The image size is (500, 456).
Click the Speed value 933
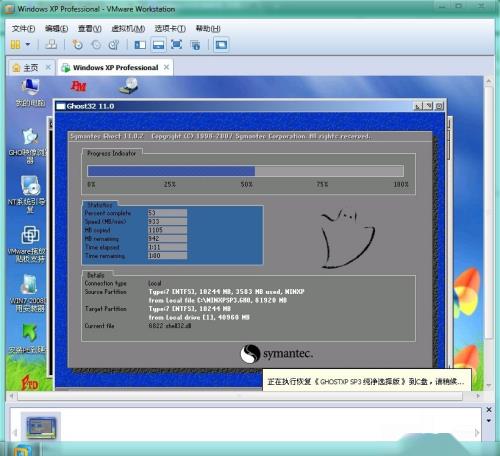point(167,221)
